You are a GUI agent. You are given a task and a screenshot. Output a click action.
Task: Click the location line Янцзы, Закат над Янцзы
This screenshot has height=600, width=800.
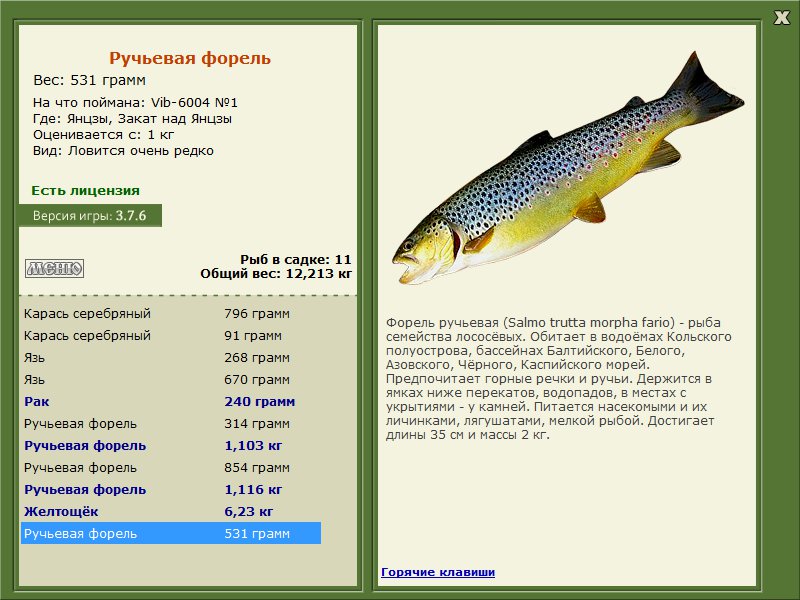click(132, 119)
